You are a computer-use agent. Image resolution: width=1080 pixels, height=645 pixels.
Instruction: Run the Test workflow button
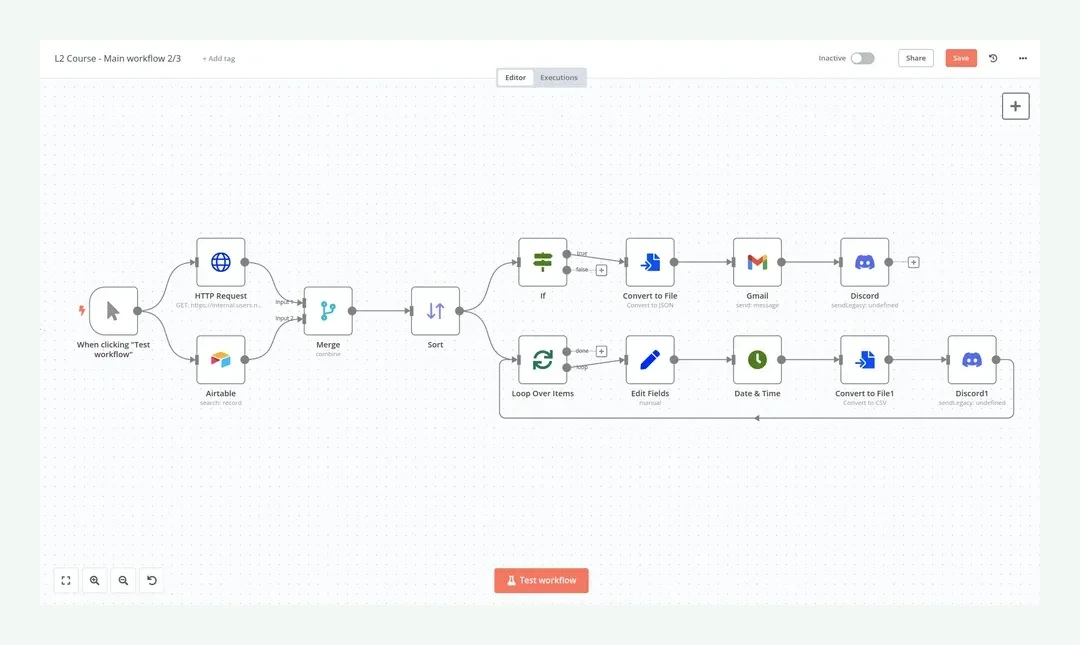tap(541, 580)
